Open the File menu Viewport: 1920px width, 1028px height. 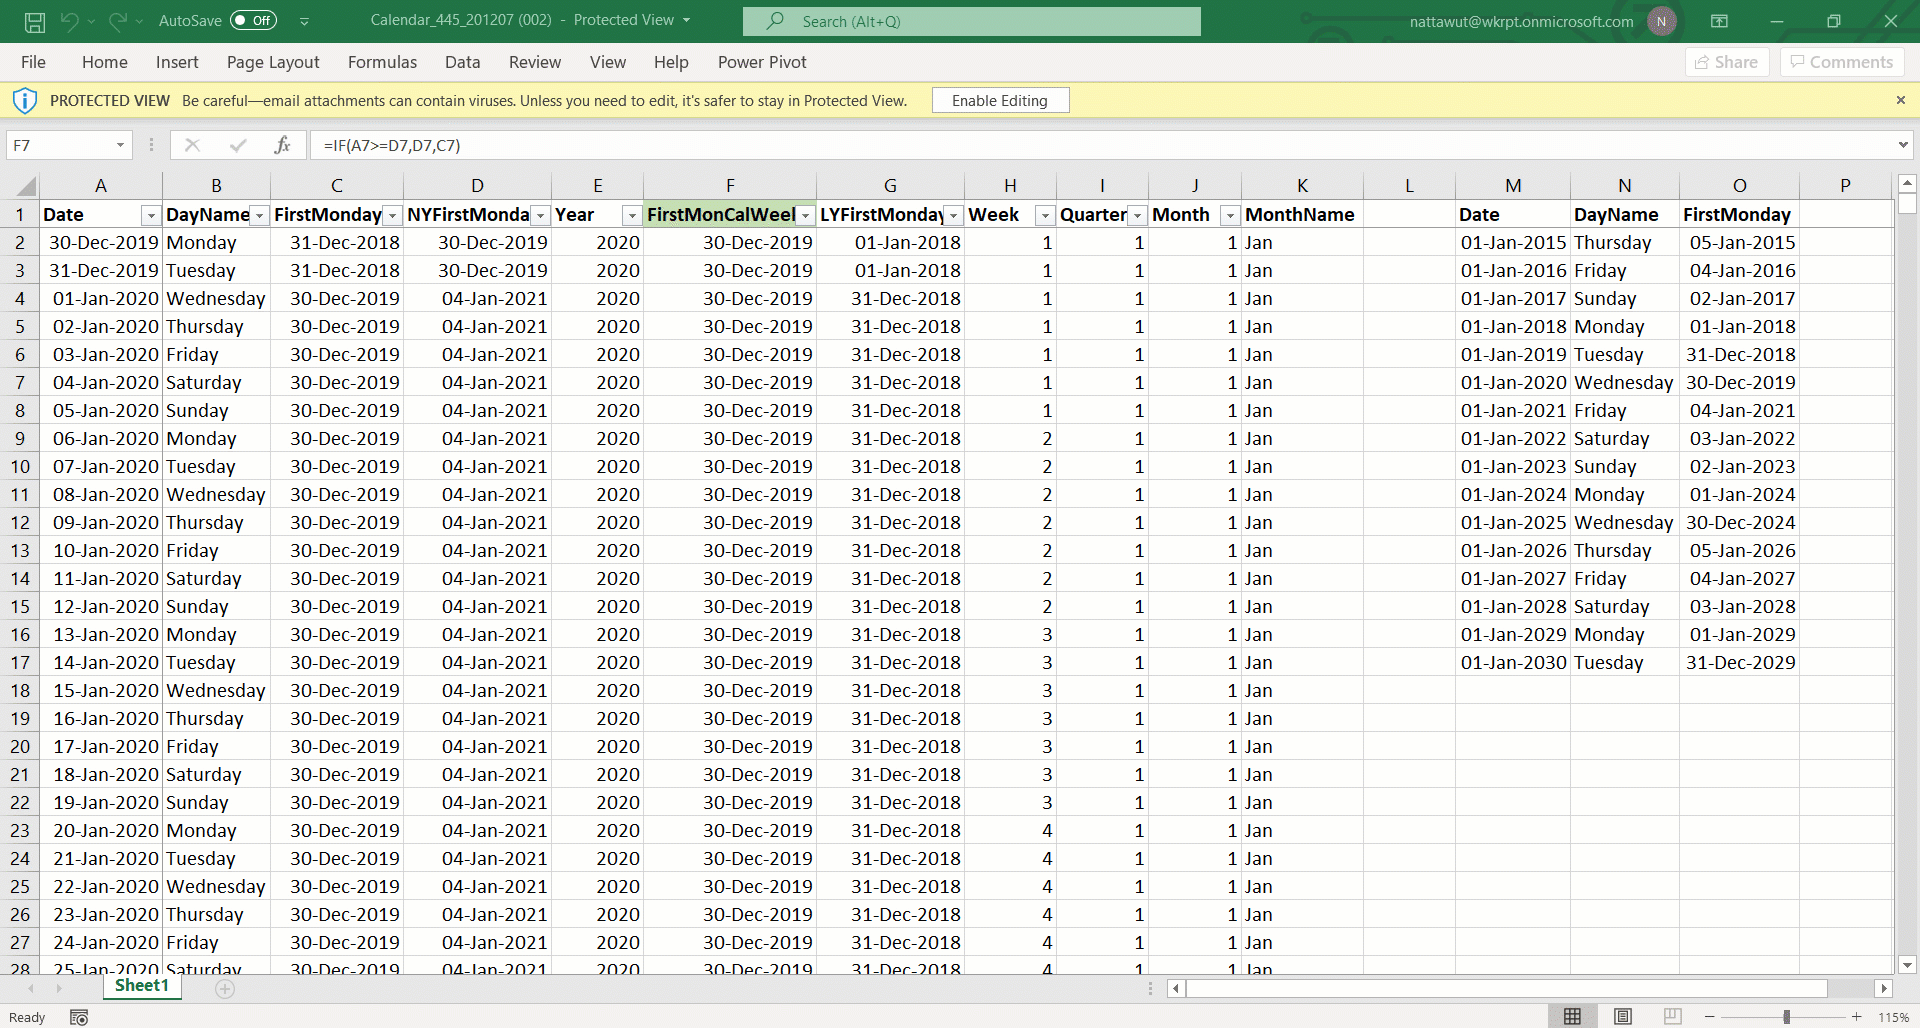[33, 62]
